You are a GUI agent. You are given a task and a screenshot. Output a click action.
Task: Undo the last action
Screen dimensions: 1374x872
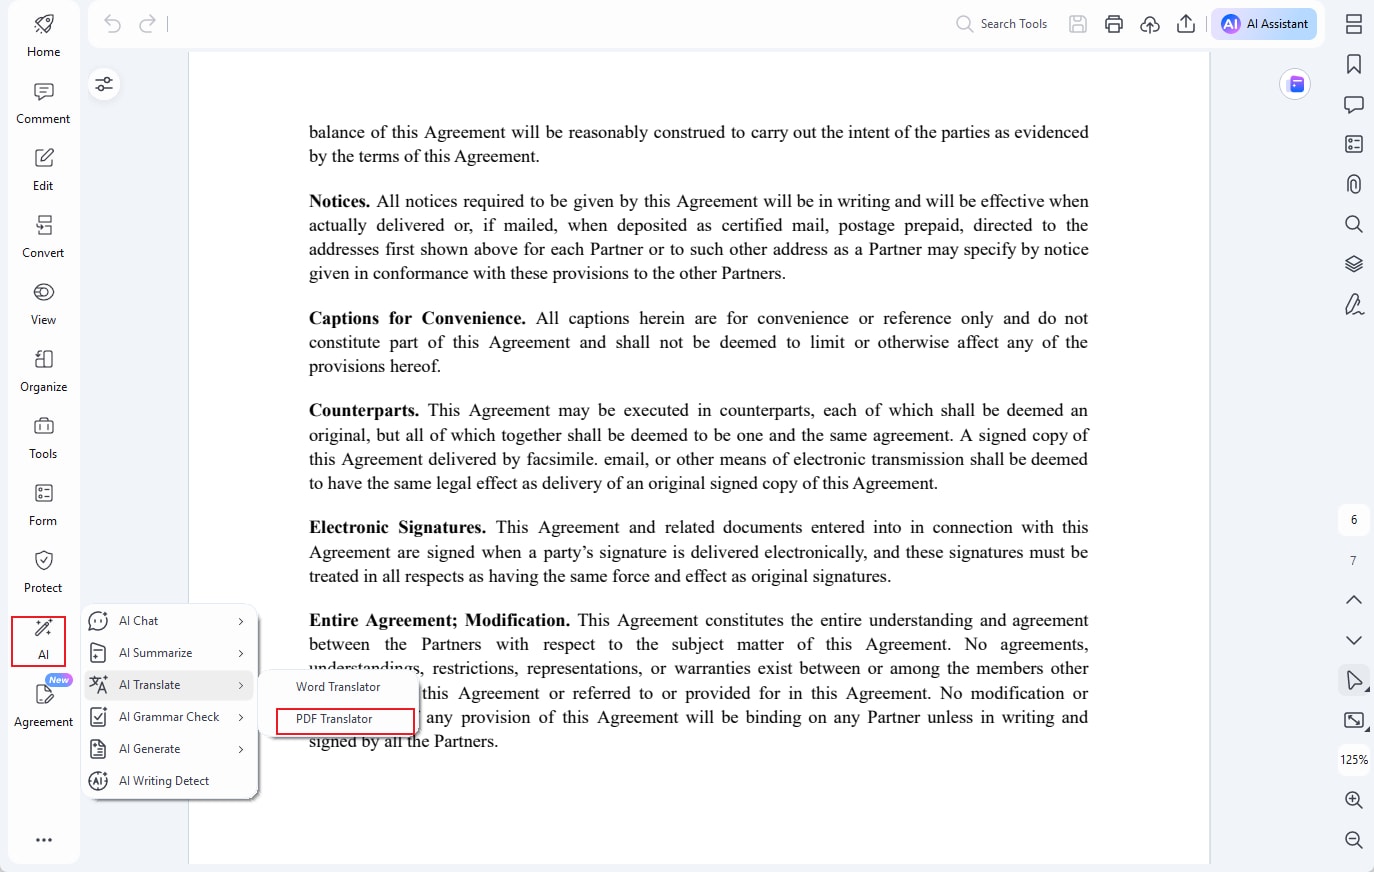coord(112,24)
